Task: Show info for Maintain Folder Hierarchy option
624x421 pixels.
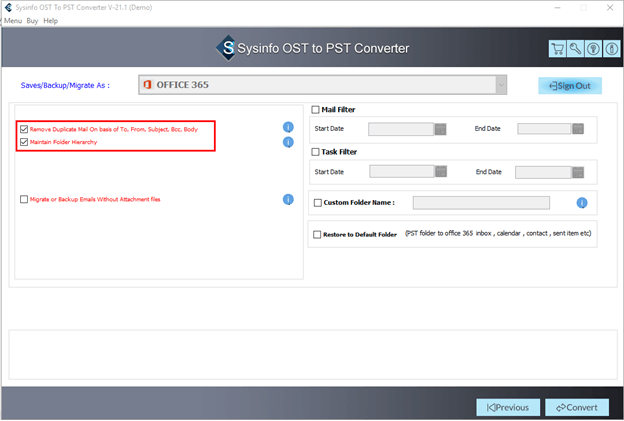Action: 288,142
